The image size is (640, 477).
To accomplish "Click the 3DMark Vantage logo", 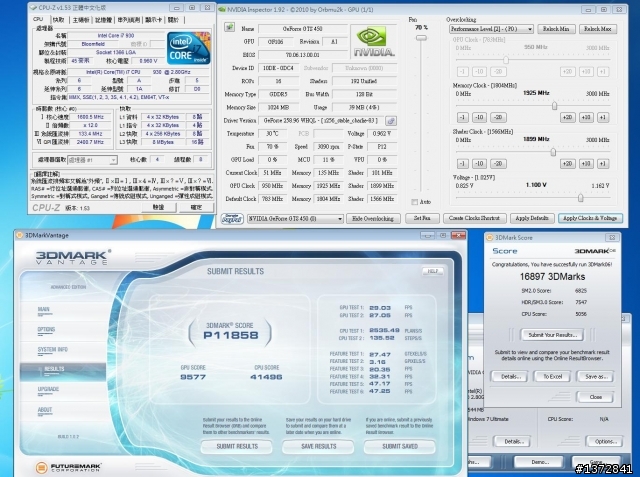I will pos(73,257).
